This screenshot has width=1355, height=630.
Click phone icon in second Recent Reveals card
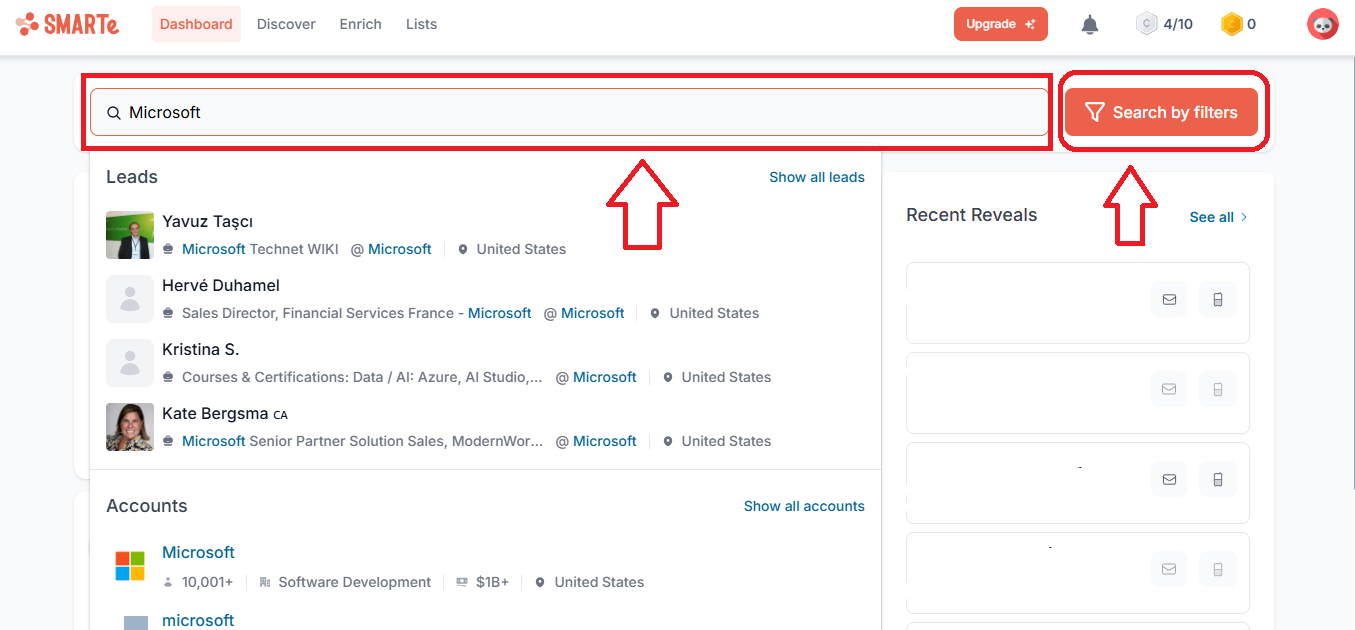(x=1217, y=389)
